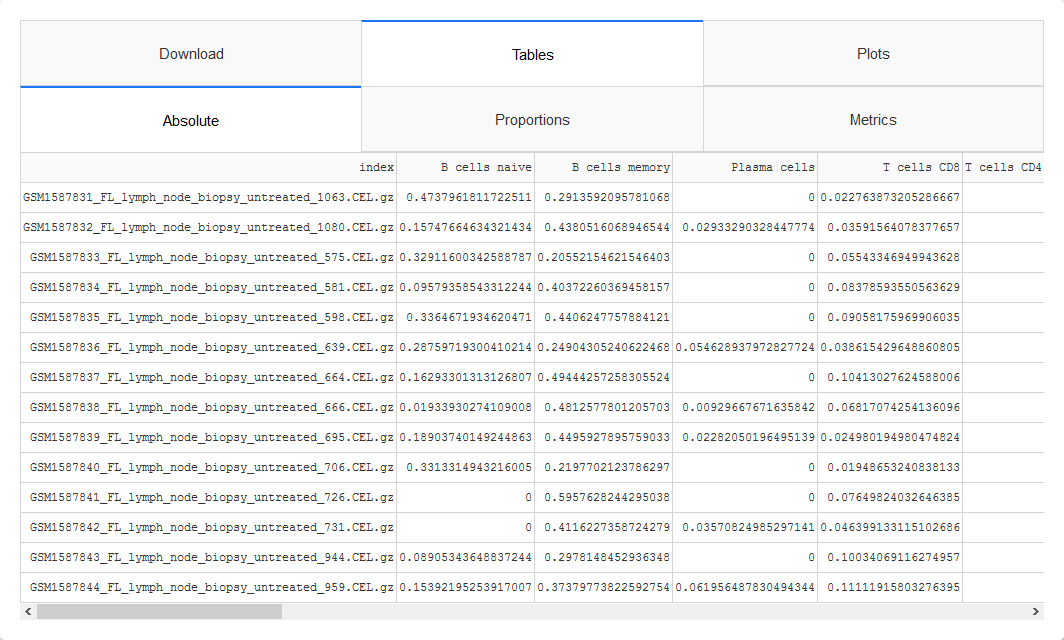
Task: Select the Tables tab
Action: coord(532,54)
